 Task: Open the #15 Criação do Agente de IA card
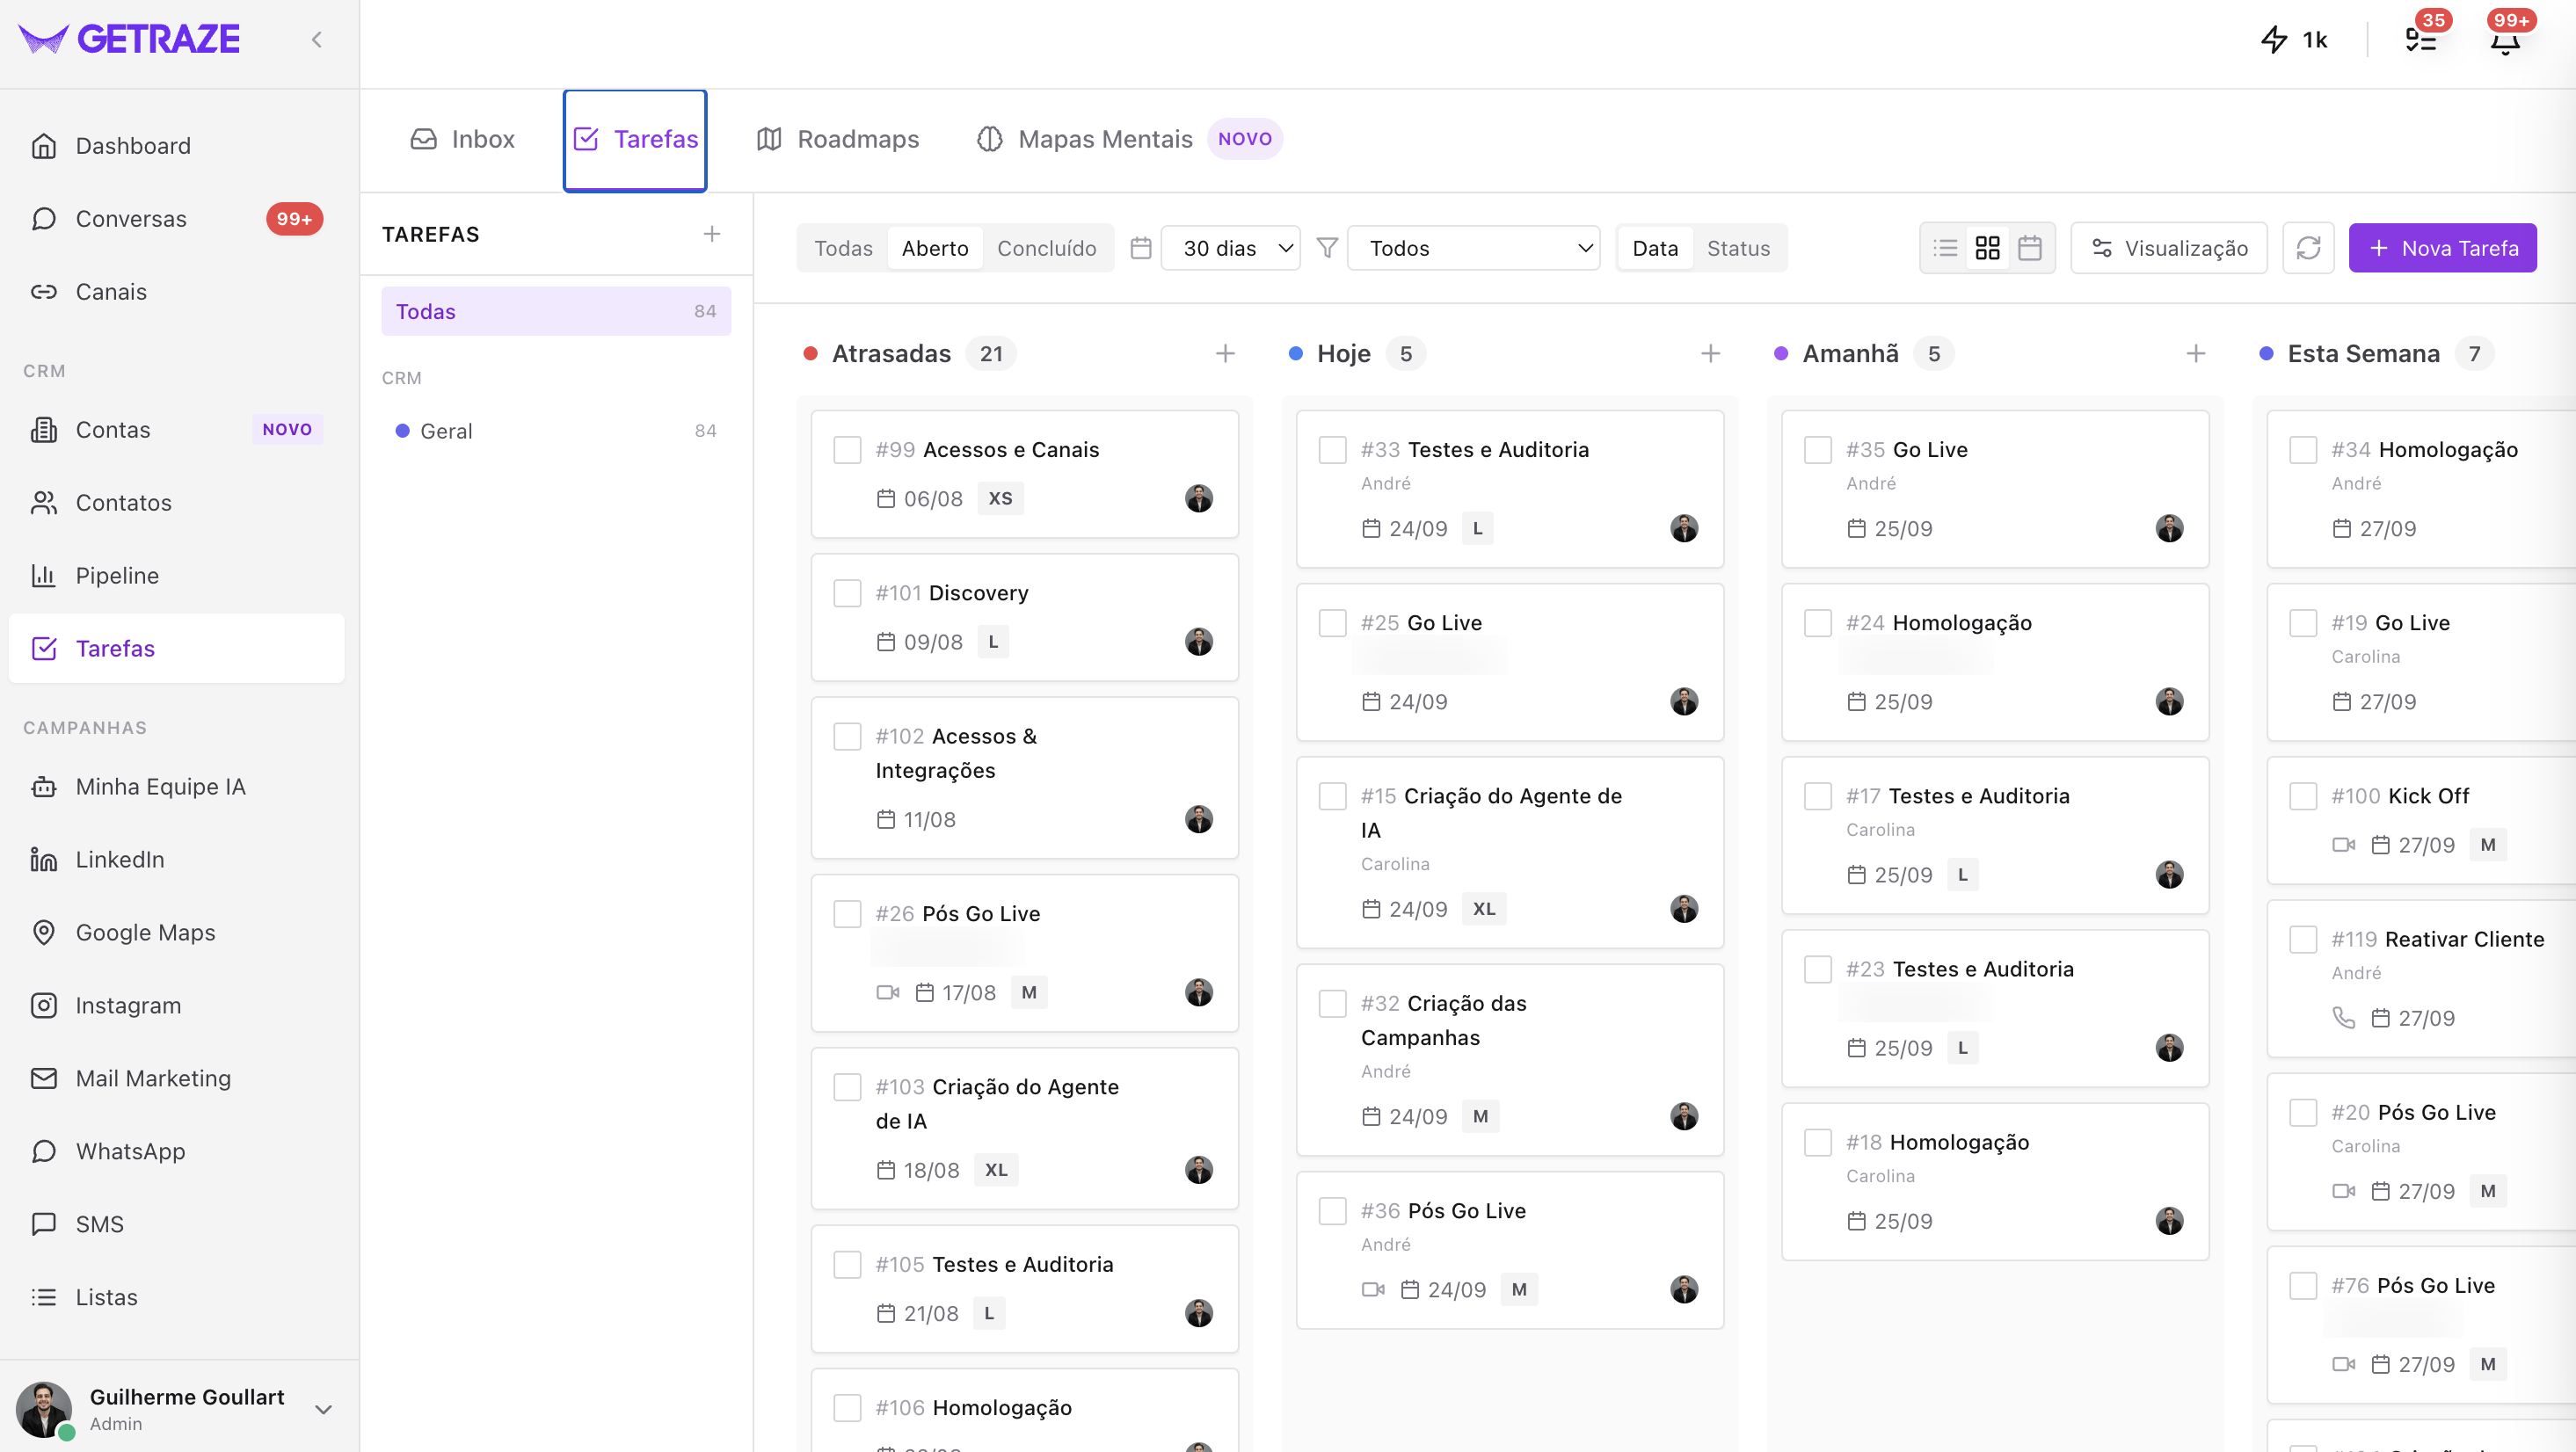coord(1510,852)
